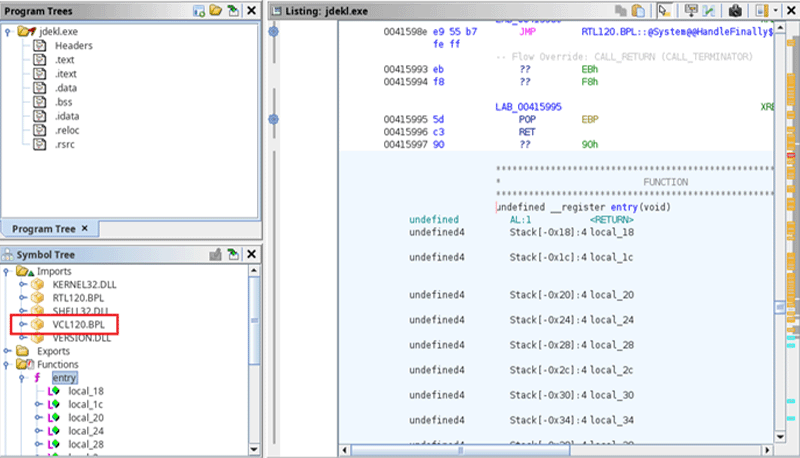This screenshot has height=458, width=800.
Task: Open the Edit Listing Fields icon
Action: click(x=691, y=11)
